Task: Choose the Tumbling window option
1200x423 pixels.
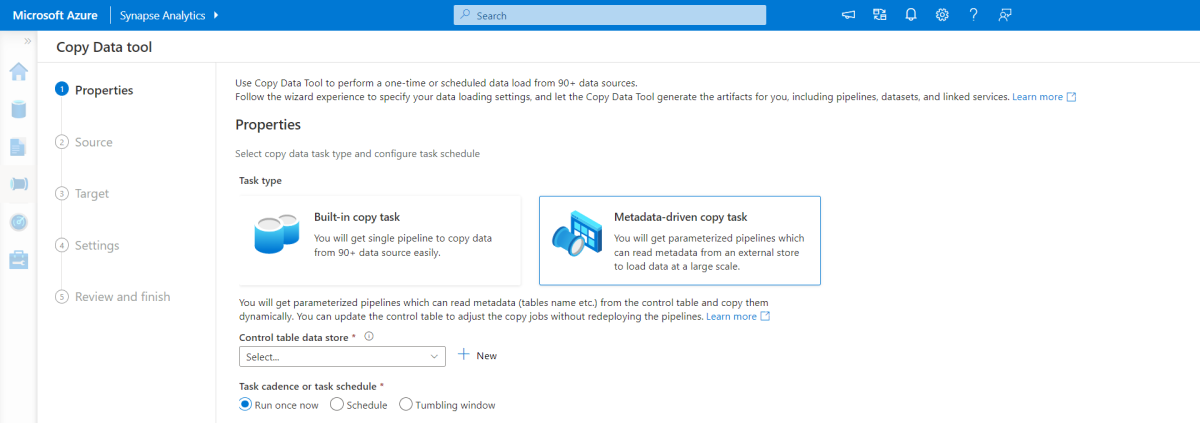Action: (x=406, y=405)
